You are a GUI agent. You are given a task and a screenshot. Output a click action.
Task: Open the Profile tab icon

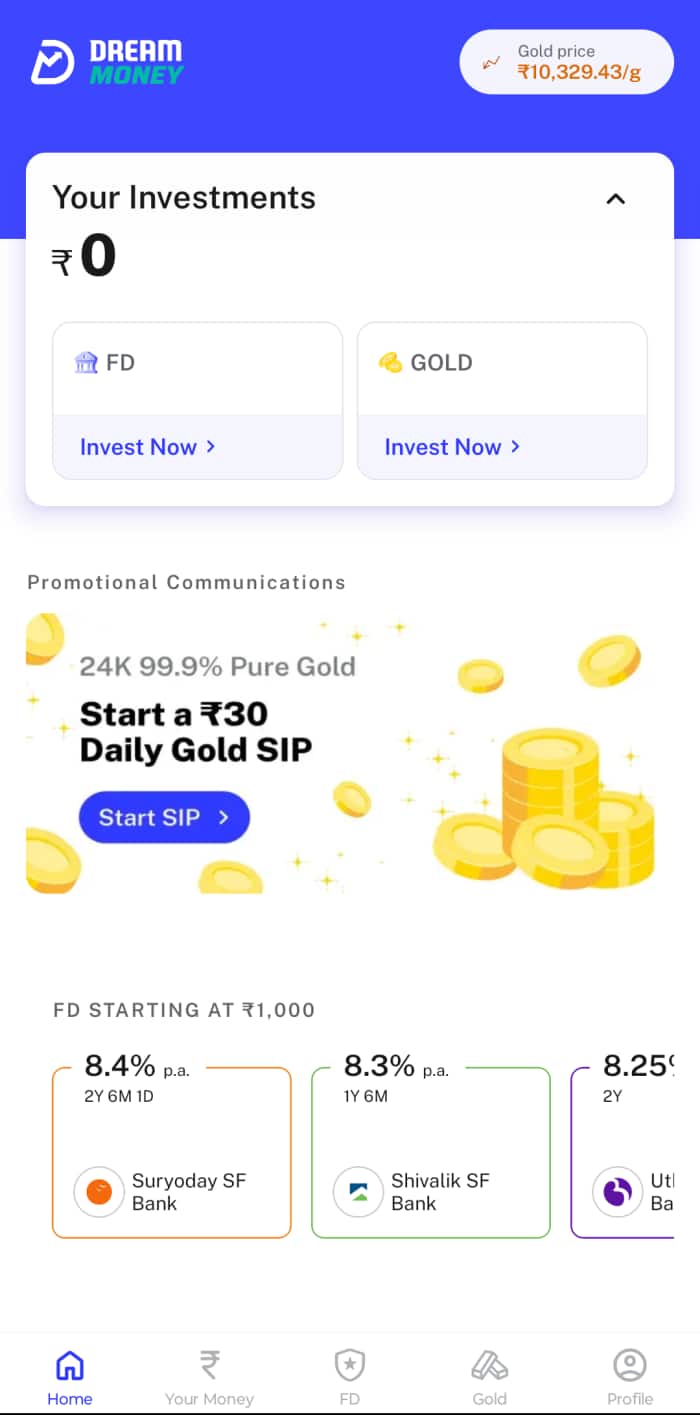(630, 1366)
